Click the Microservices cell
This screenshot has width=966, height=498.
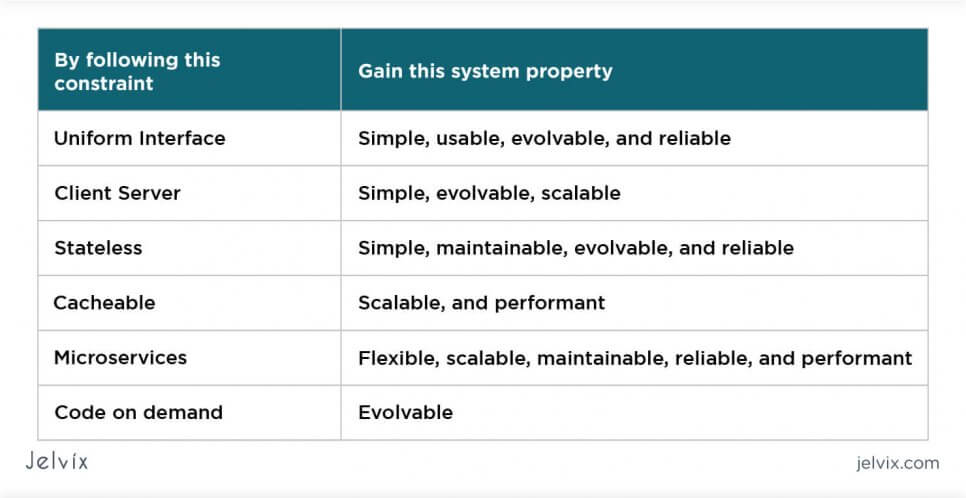pyautogui.click(x=189, y=357)
